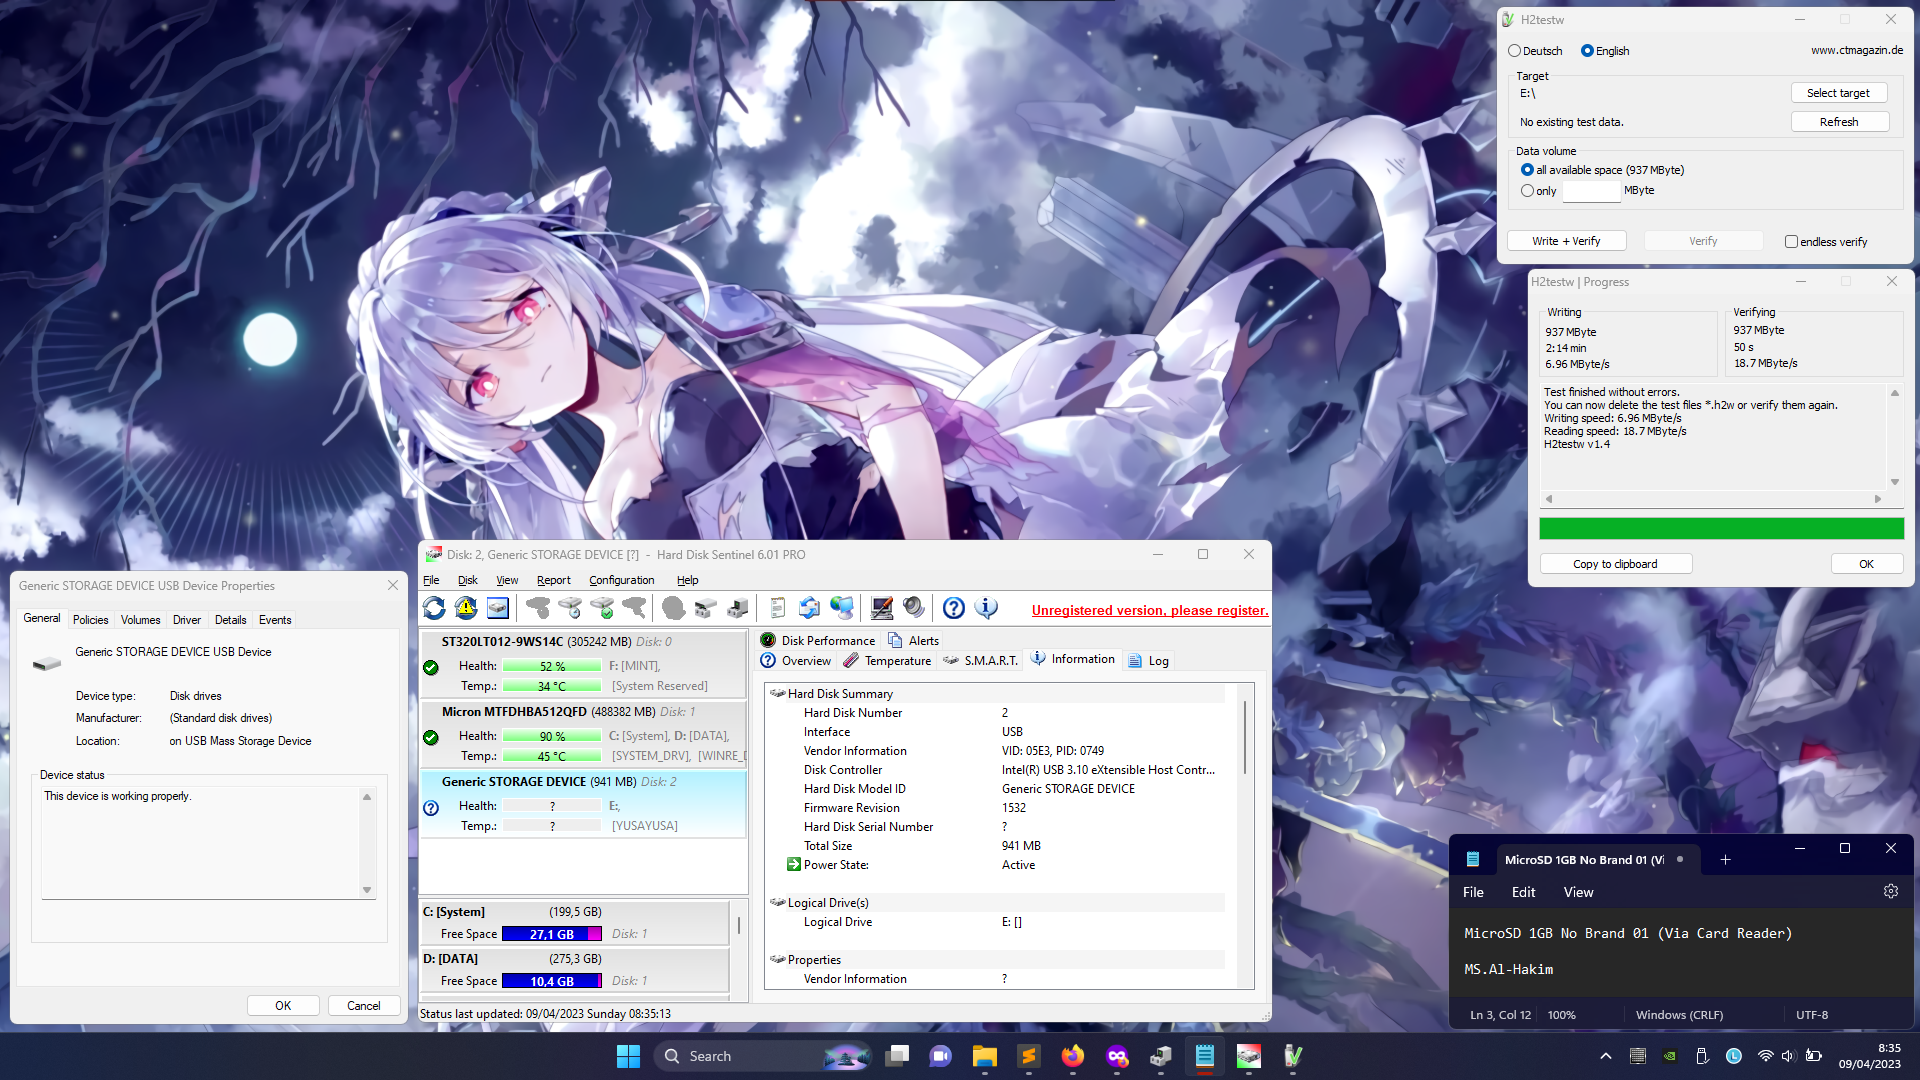1920x1080 pixels.
Task: Click the Refresh button in H2testw
Action: [x=1838, y=122]
